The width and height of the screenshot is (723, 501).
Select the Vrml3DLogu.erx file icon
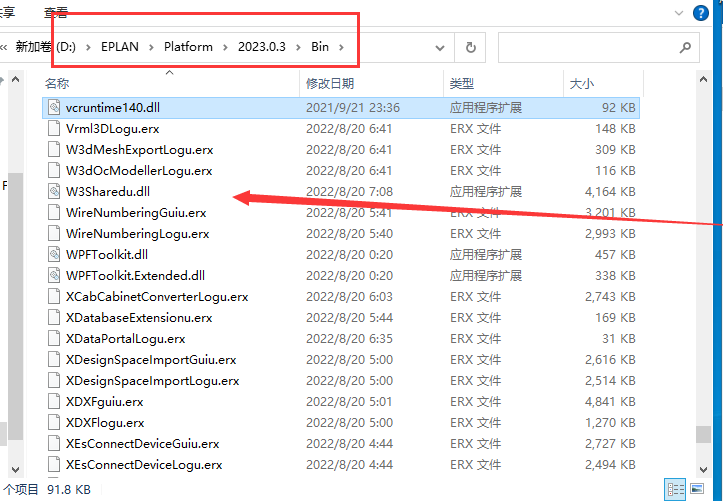coord(54,129)
